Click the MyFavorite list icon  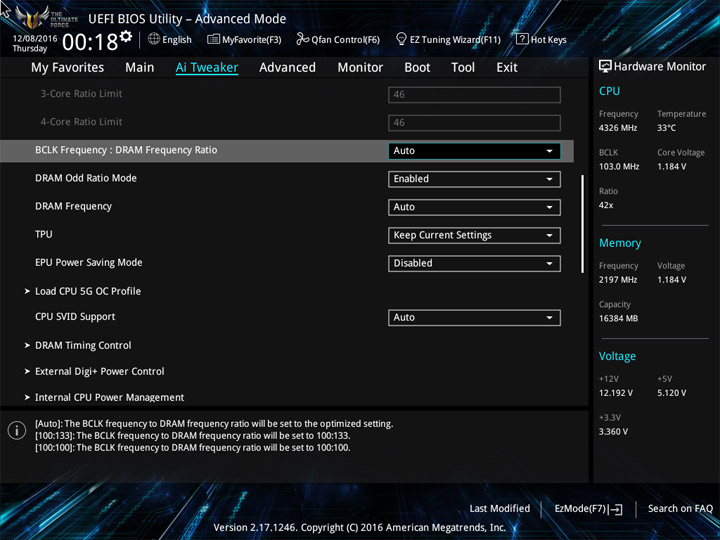pyautogui.click(x=213, y=39)
